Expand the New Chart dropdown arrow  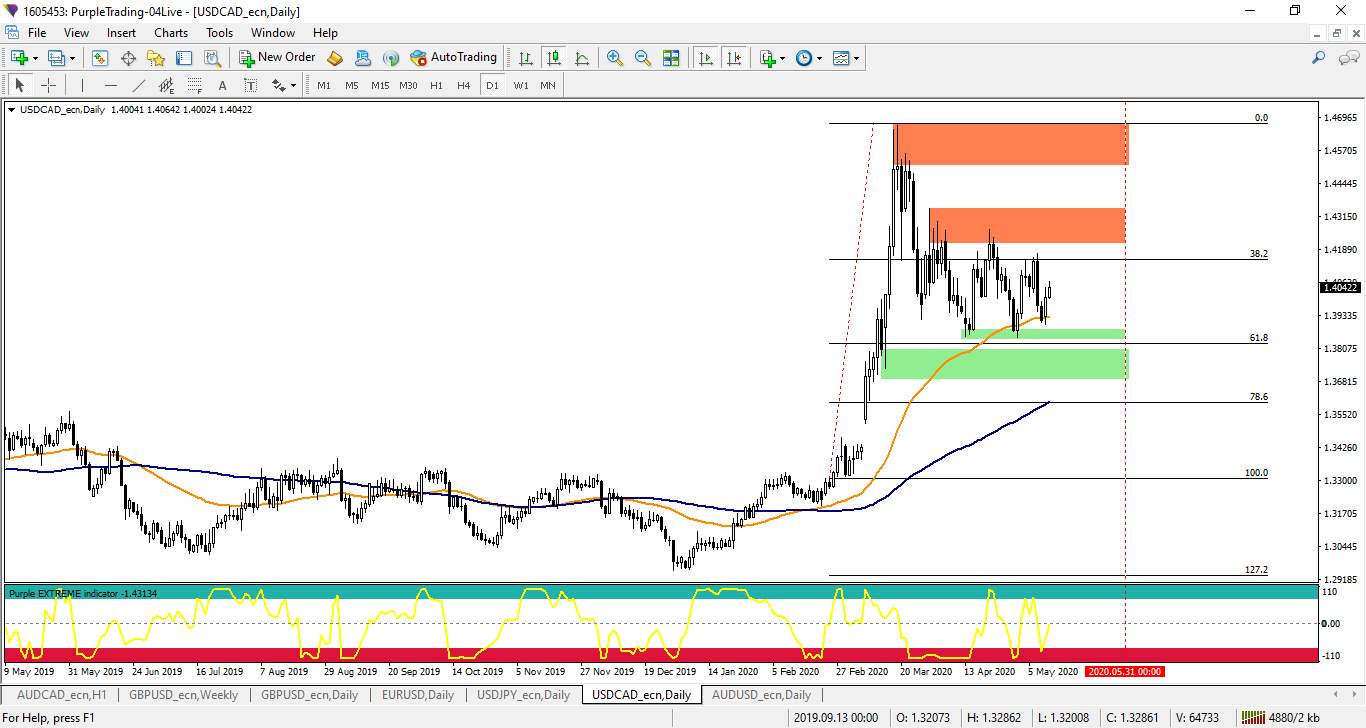pyautogui.click(x=35, y=58)
